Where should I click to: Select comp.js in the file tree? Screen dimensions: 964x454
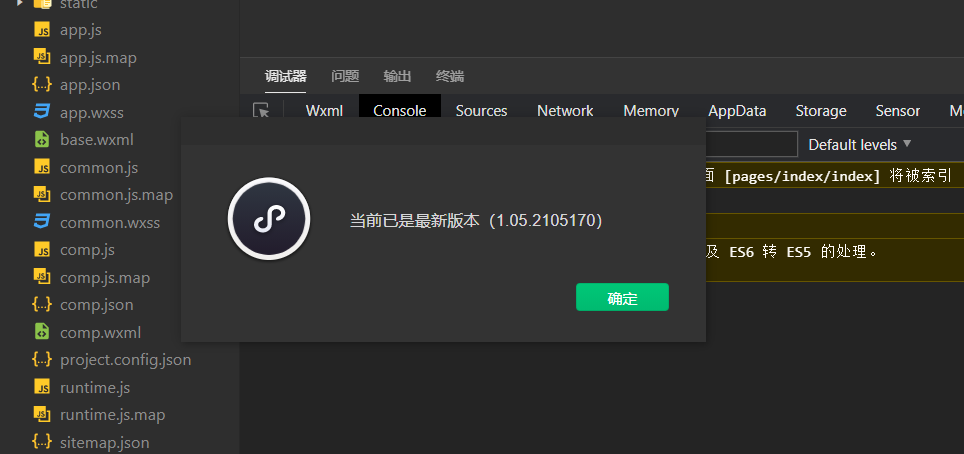pyautogui.click(x=87, y=250)
